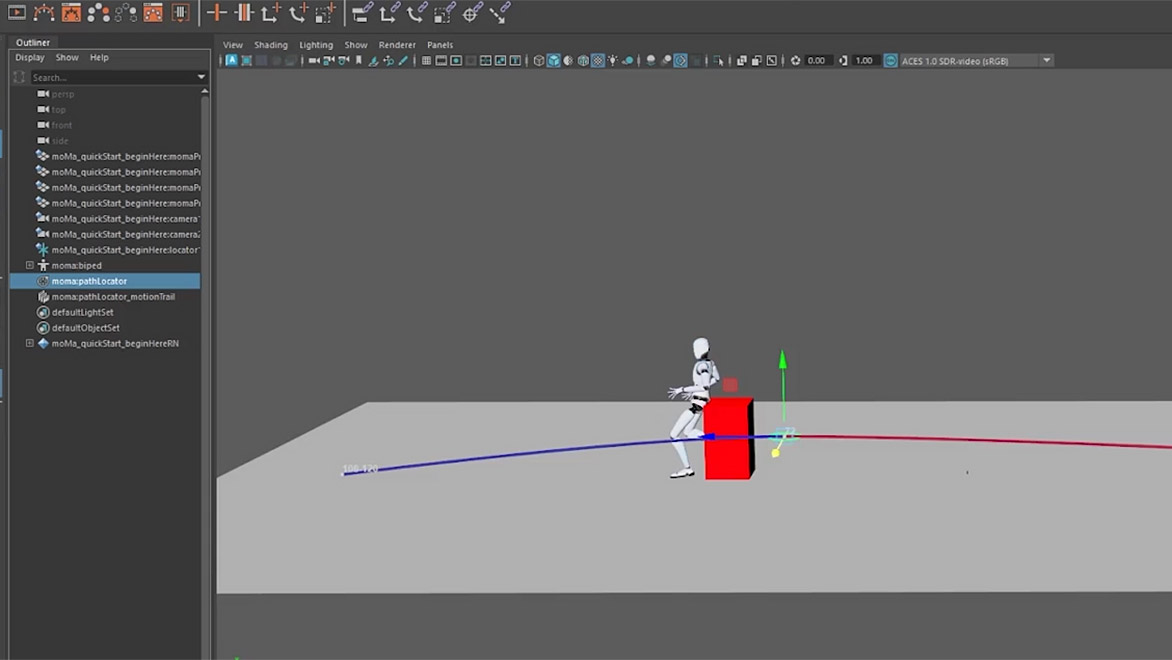Click the key translate shelf icon
Image resolution: width=1172 pixels, height=660 pixels.
(271, 12)
